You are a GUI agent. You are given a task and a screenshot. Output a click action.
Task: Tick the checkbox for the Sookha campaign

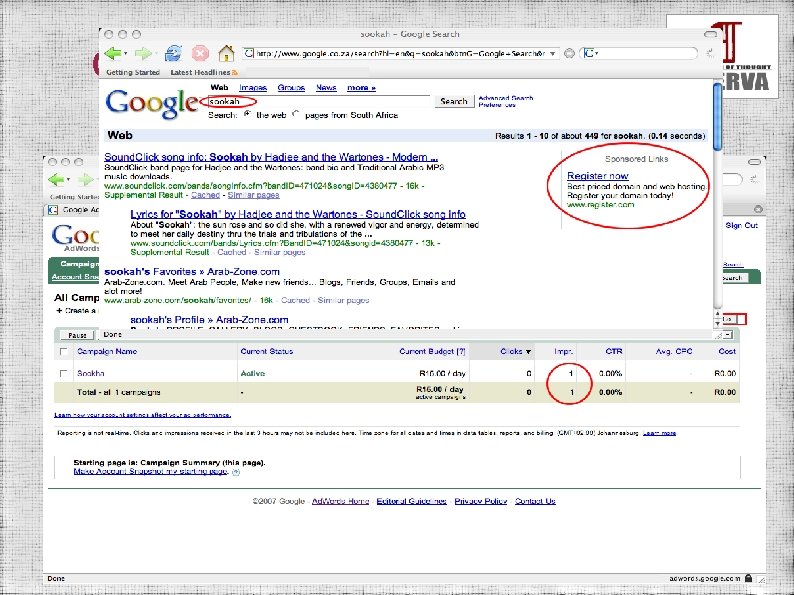point(63,373)
